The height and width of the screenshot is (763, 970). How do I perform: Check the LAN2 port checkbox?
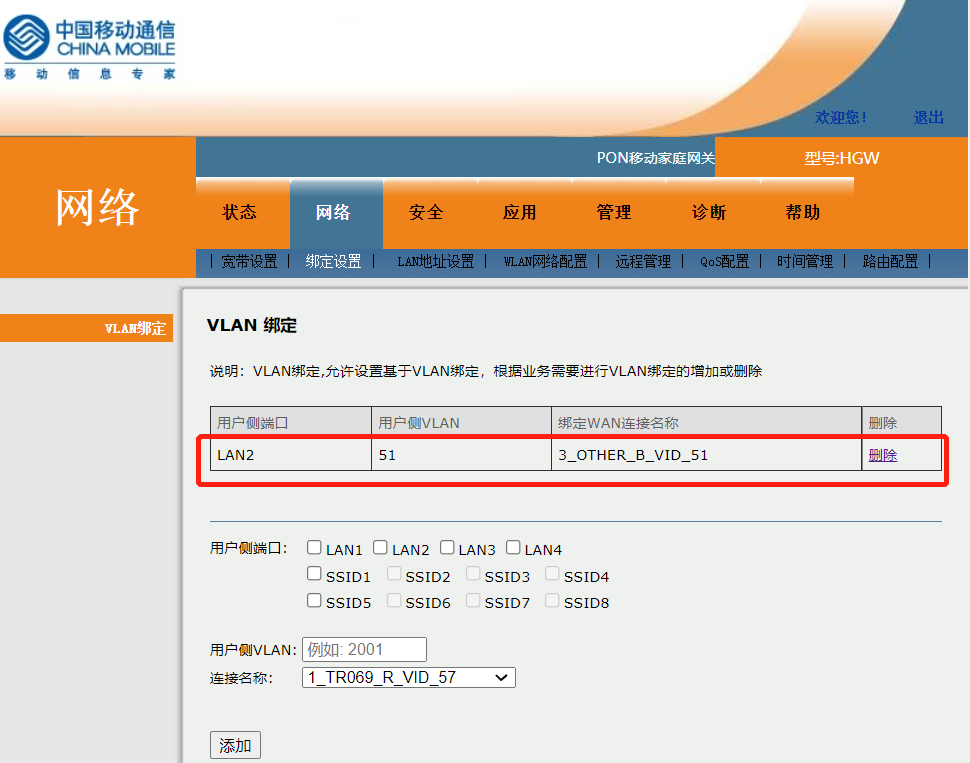380,548
